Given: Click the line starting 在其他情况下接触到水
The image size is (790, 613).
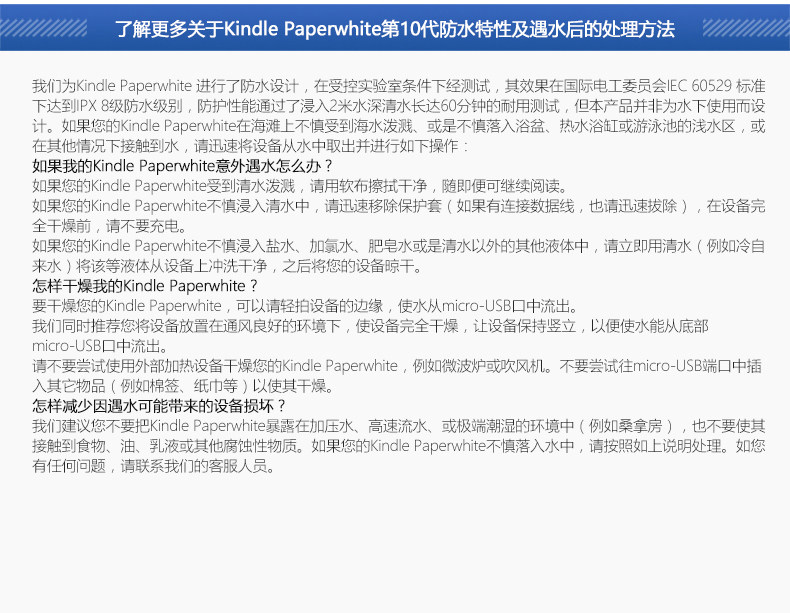Looking at the screenshot, I should point(251,146).
